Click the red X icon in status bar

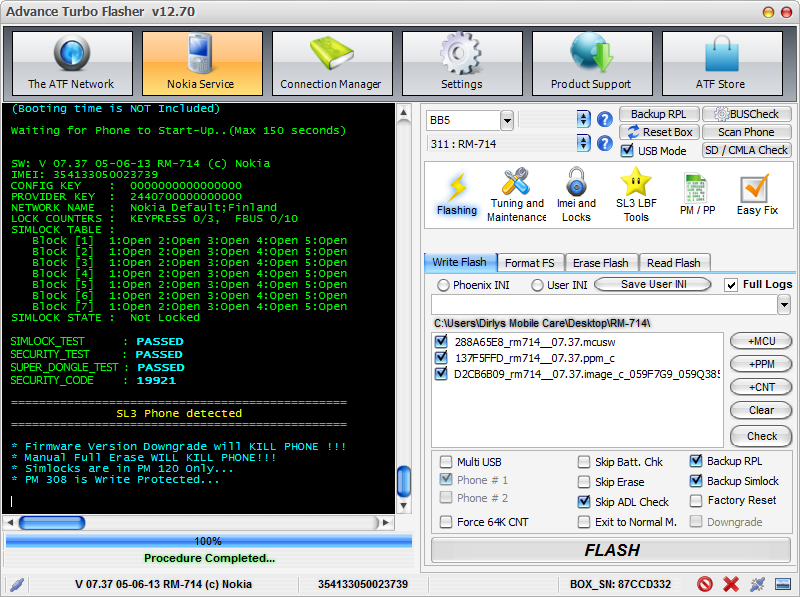click(x=731, y=584)
